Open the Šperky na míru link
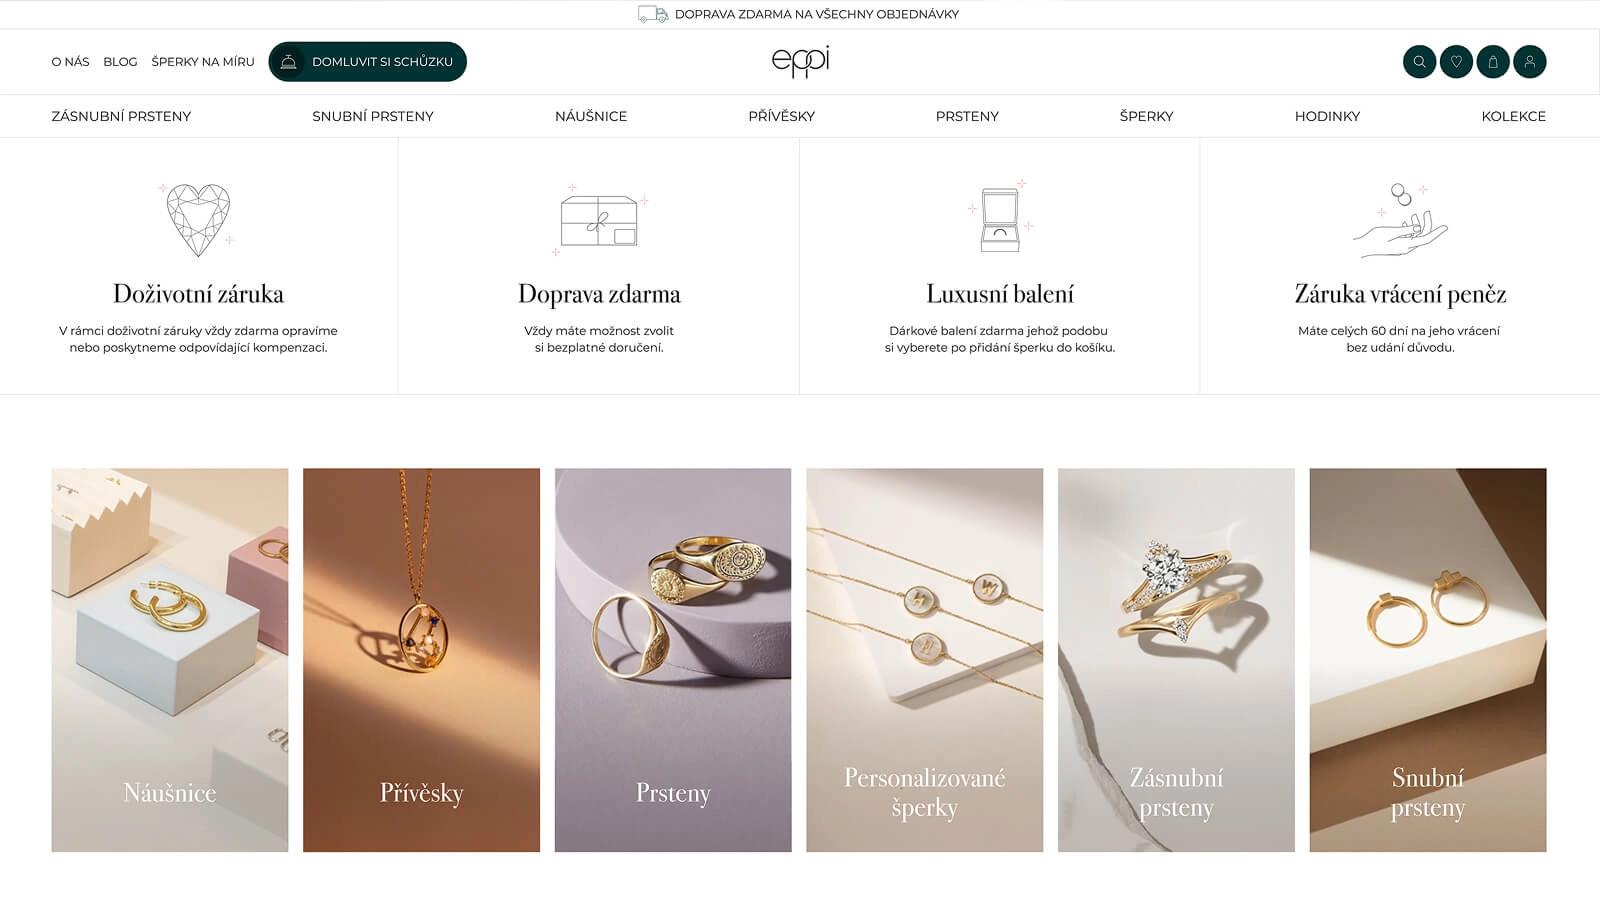 203,62
